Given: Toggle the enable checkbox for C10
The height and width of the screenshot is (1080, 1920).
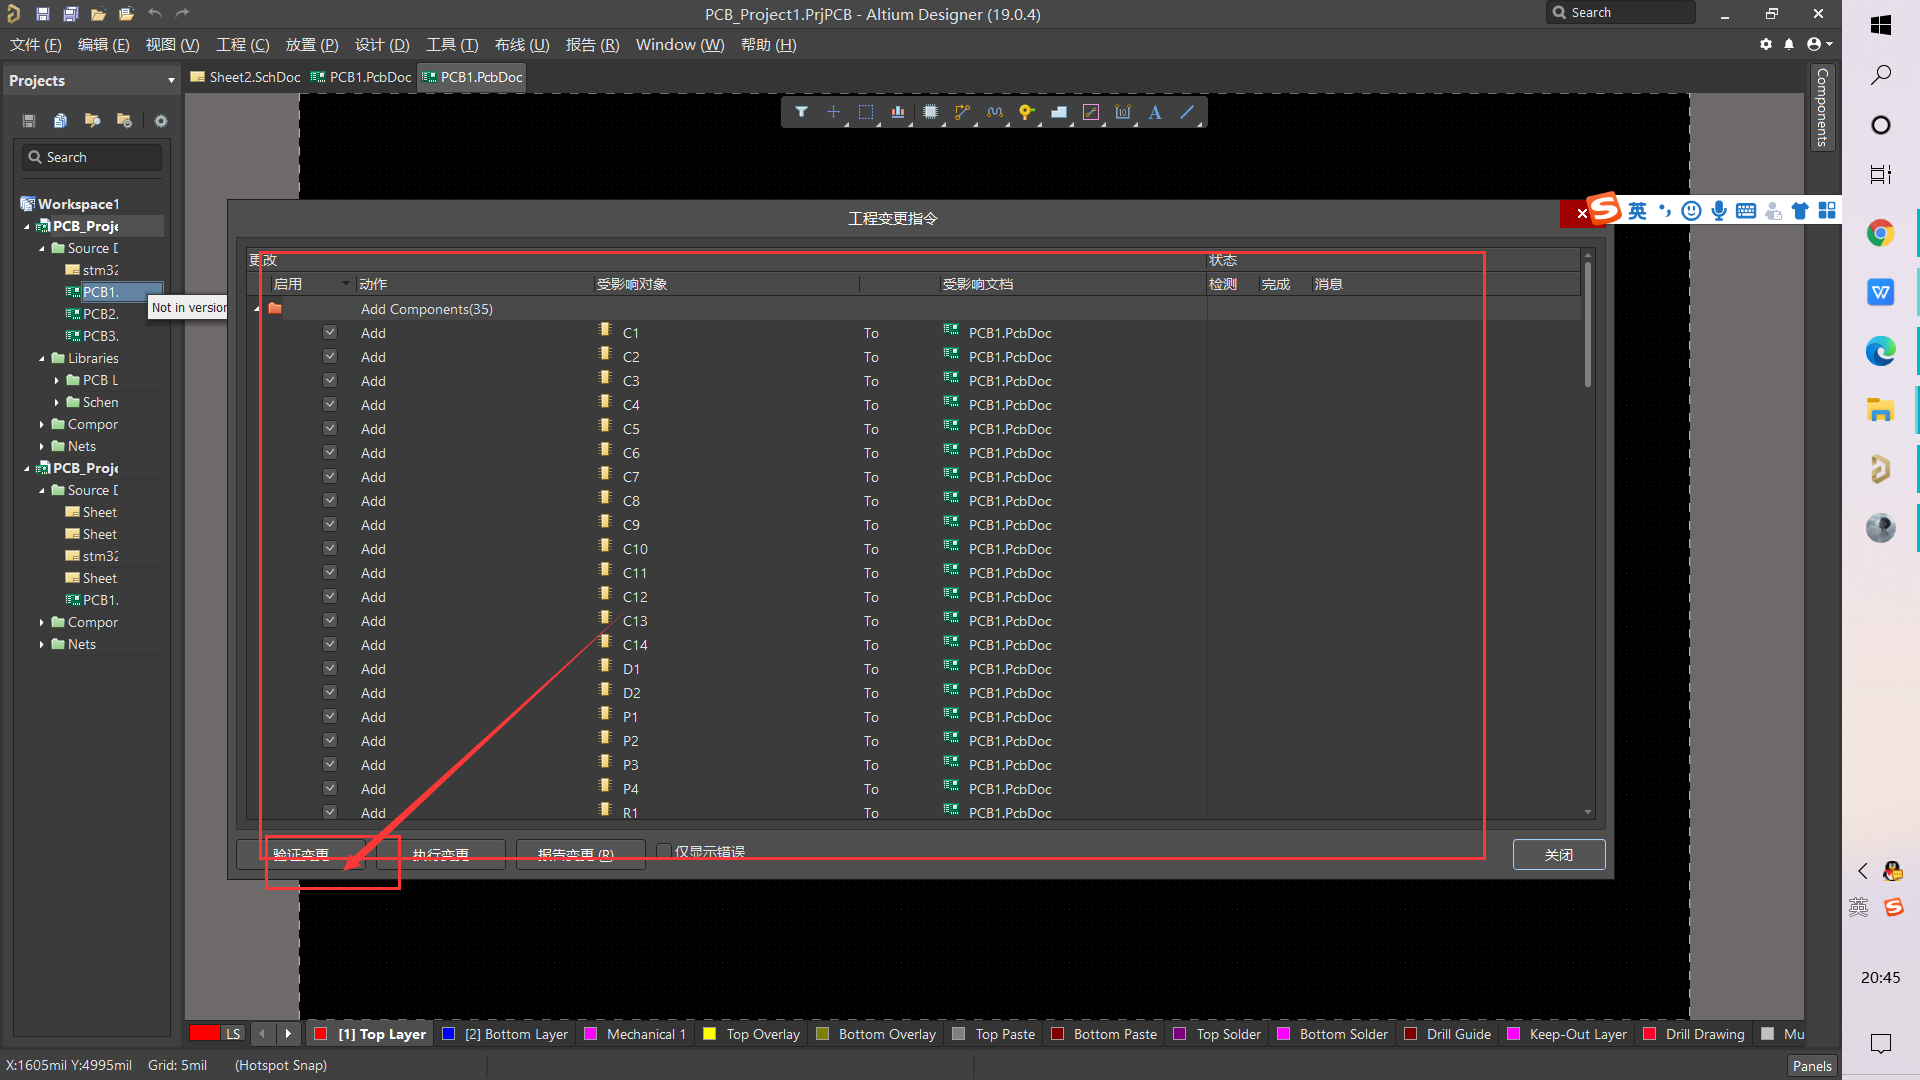Looking at the screenshot, I should click(330, 548).
